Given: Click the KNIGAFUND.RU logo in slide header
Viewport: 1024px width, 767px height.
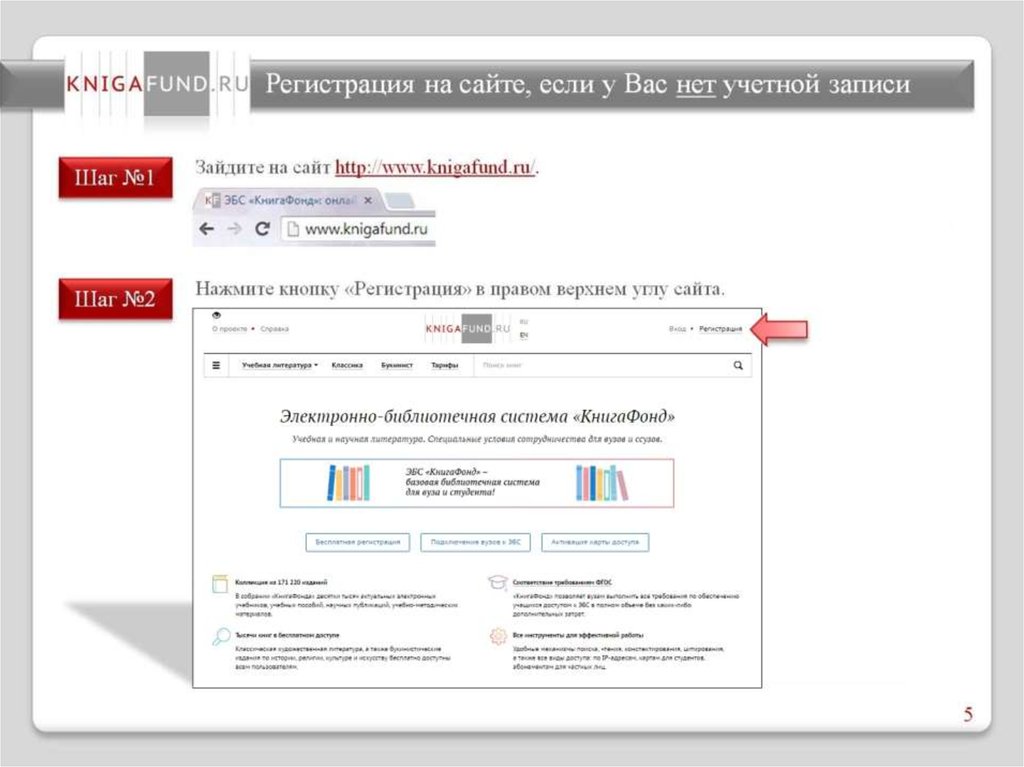Looking at the screenshot, I should pos(157,84).
